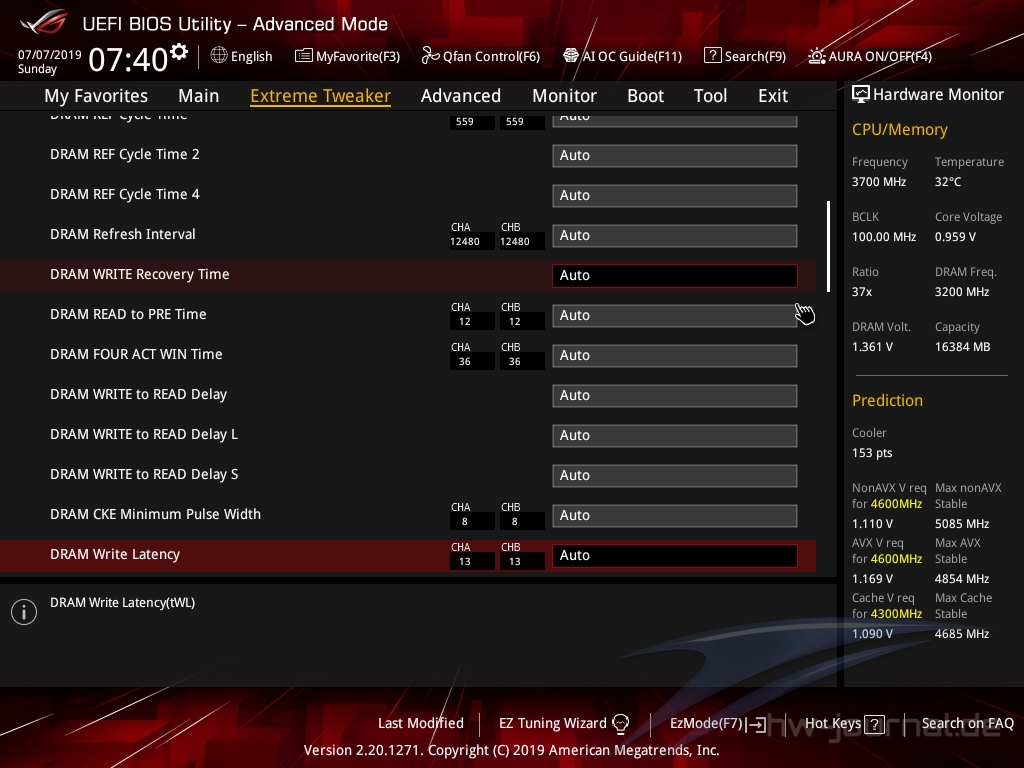Click the EZ Tuning Wizard bulb icon
This screenshot has height=768, width=1024.
pos(620,724)
